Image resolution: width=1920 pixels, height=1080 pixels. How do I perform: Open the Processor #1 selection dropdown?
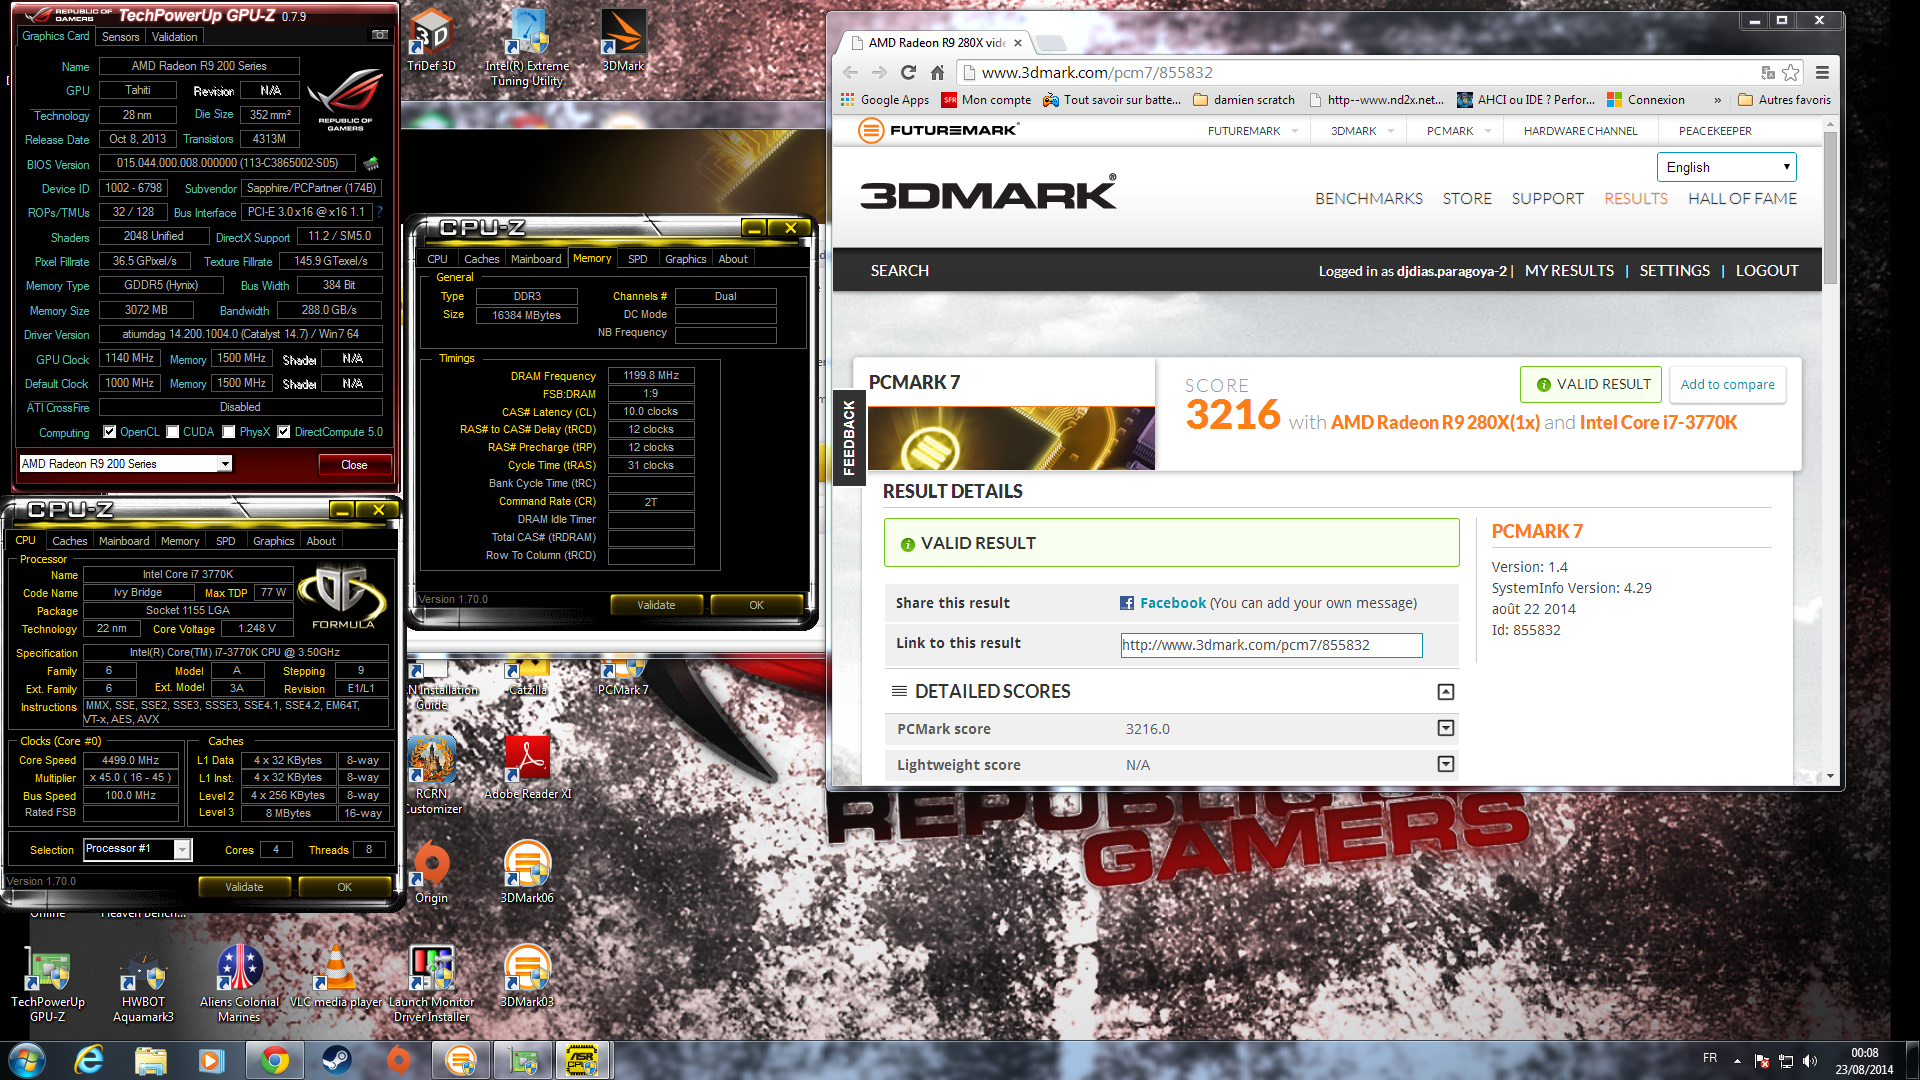pos(137,849)
